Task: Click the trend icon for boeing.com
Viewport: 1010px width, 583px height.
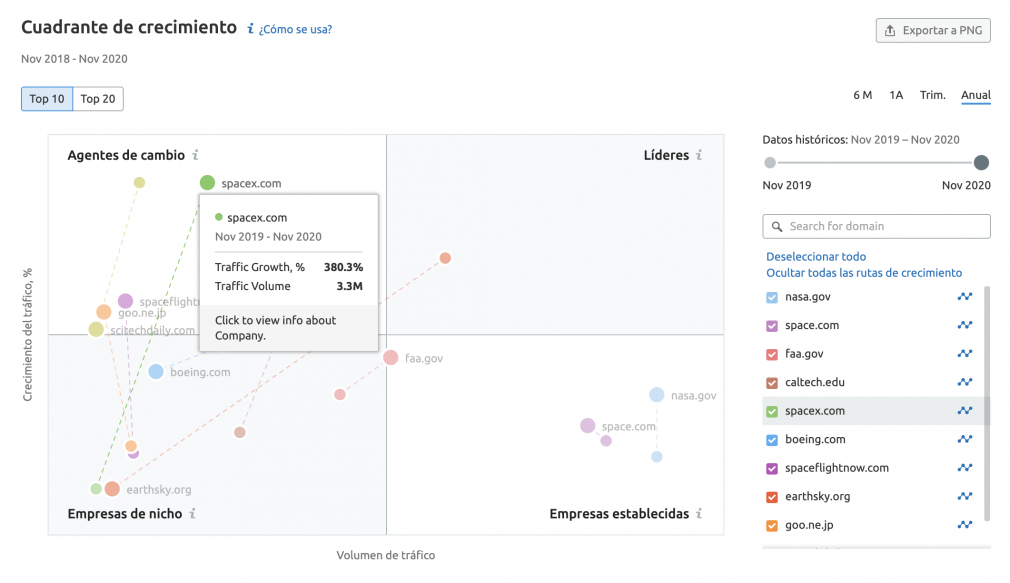Action: [964, 439]
